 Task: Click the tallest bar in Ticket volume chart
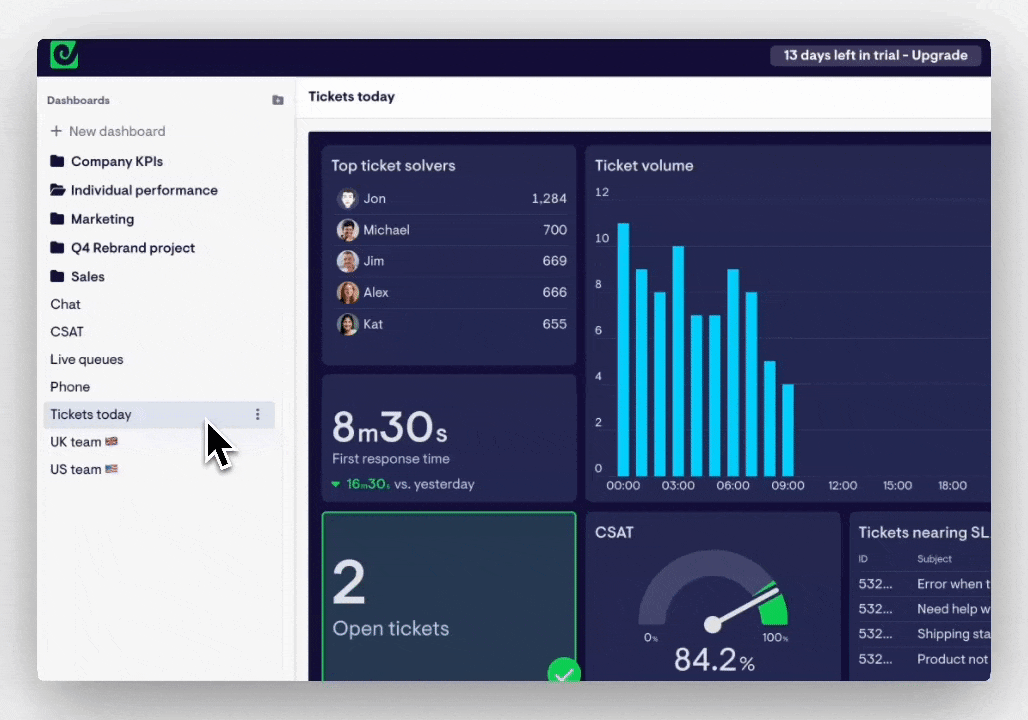coord(623,345)
